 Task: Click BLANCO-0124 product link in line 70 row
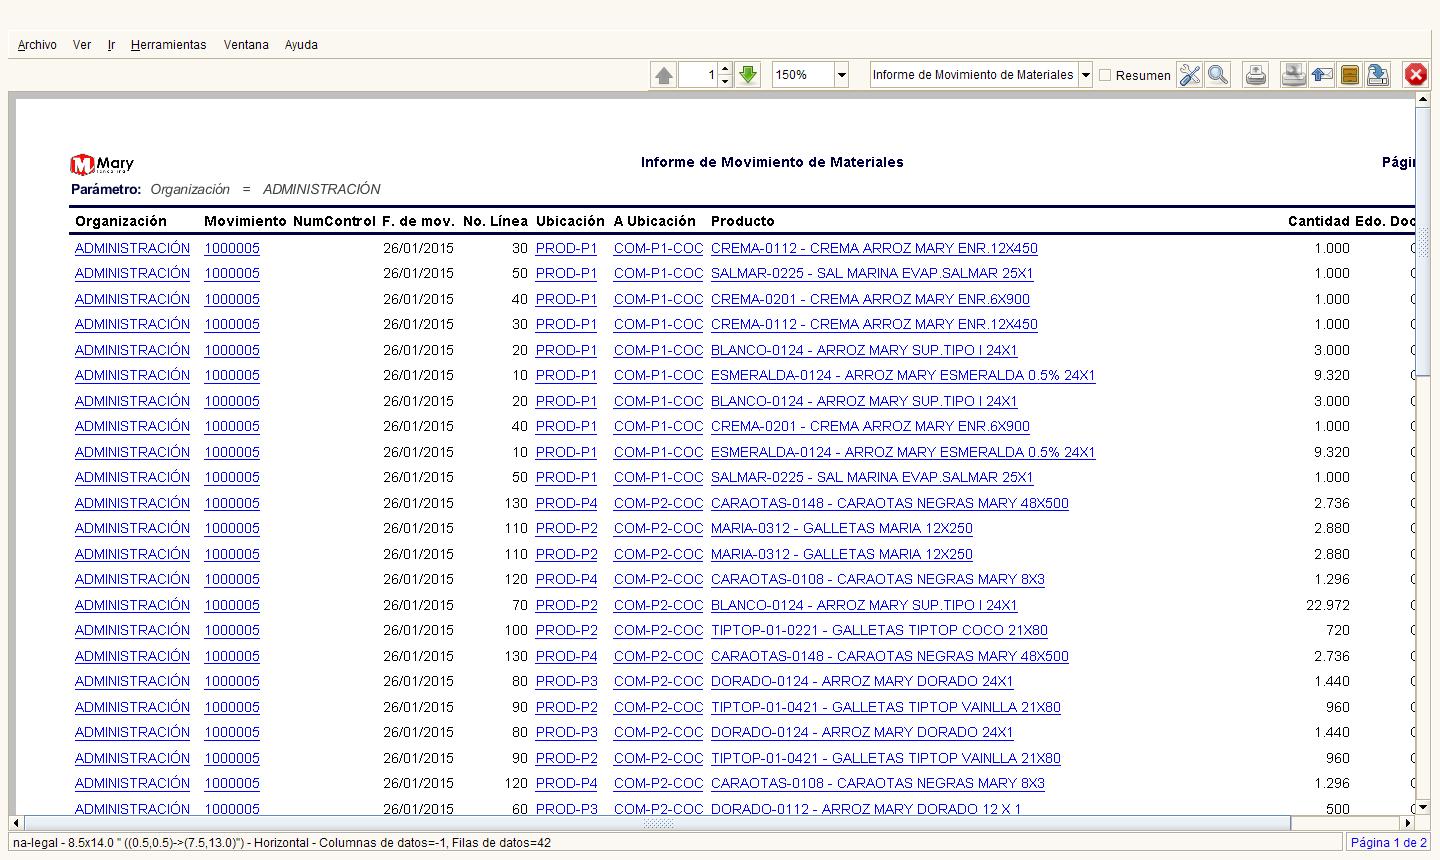[864, 605]
